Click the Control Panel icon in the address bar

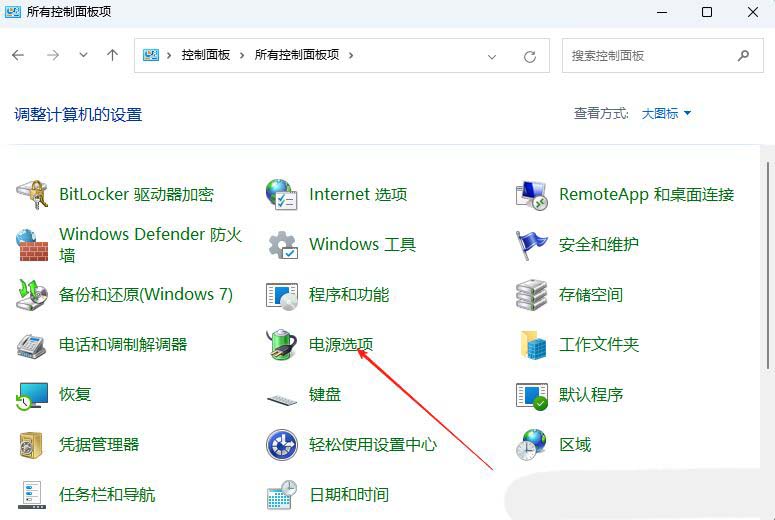tap(151, 55)
